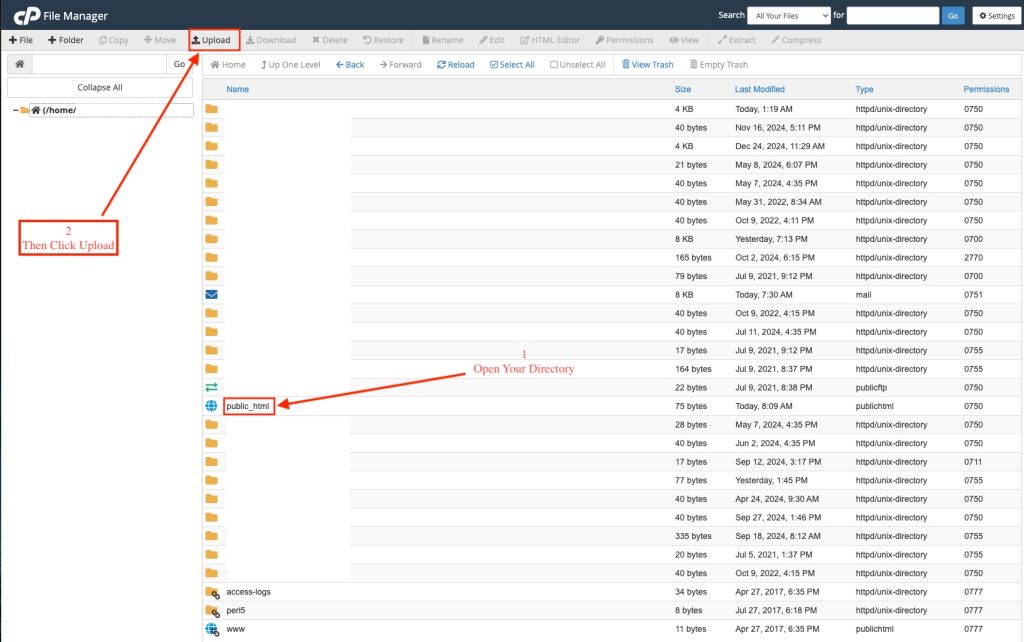Click the Go button next to path field

coord(180,64)
